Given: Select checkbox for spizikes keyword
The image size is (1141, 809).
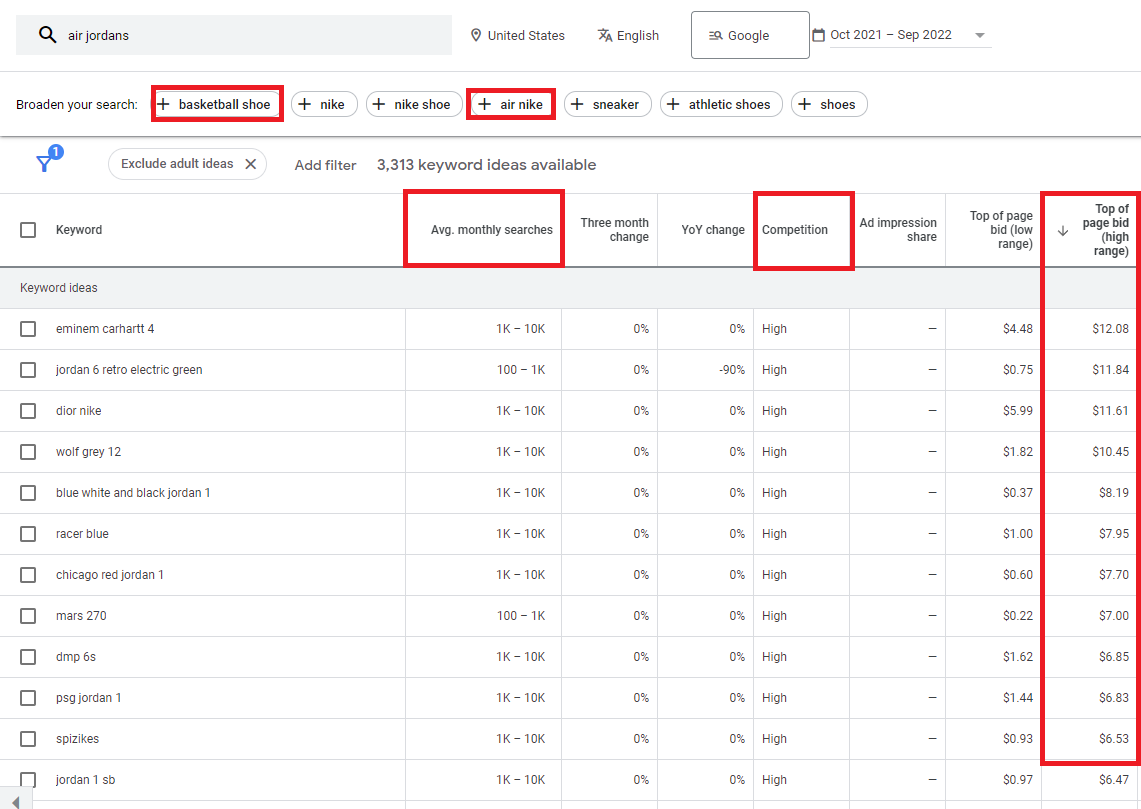Looking at the screenshot, I should (28, 739).
